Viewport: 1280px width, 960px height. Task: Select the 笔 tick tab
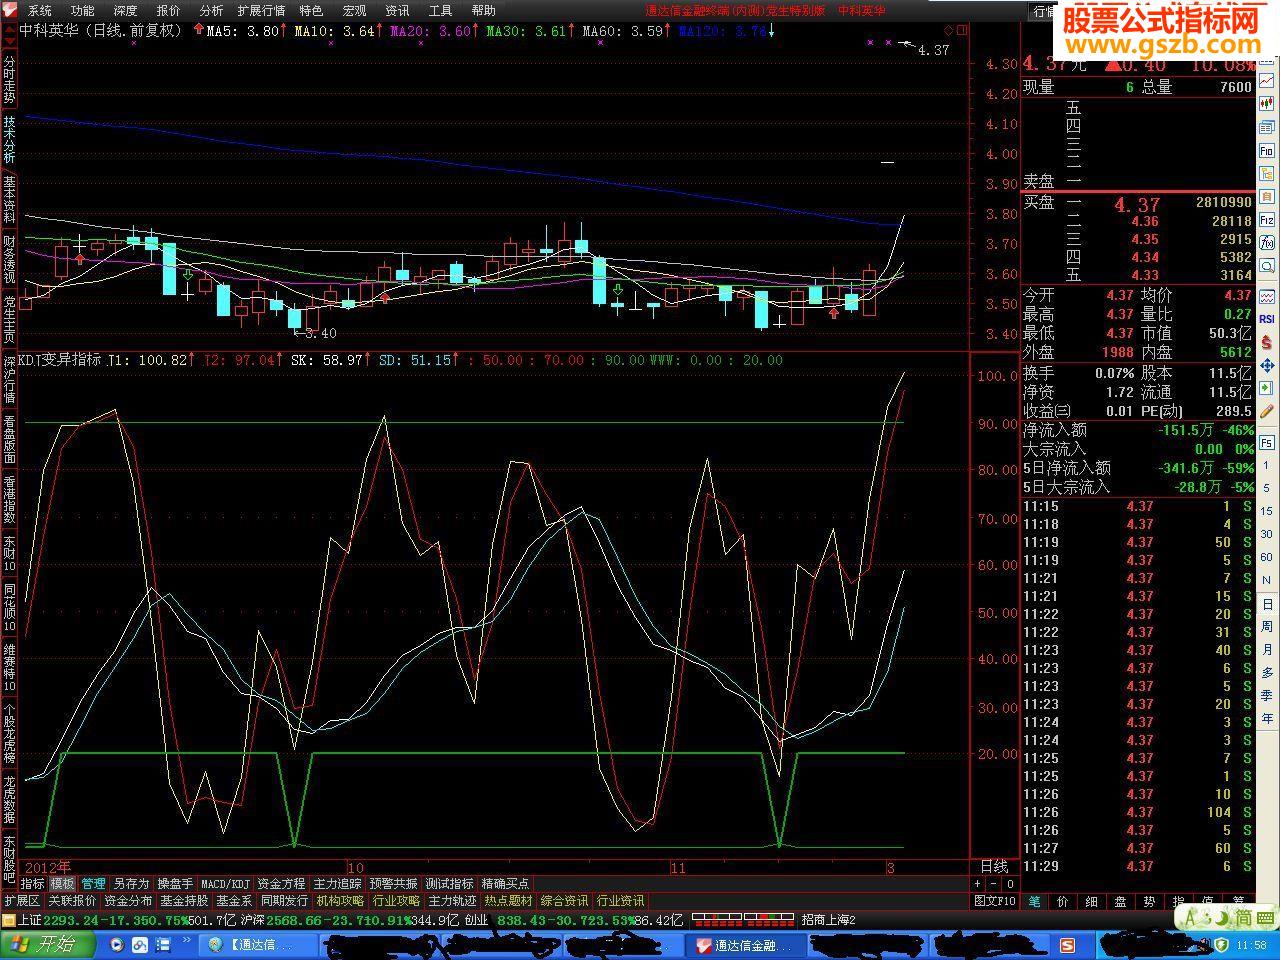[1034, 901]
